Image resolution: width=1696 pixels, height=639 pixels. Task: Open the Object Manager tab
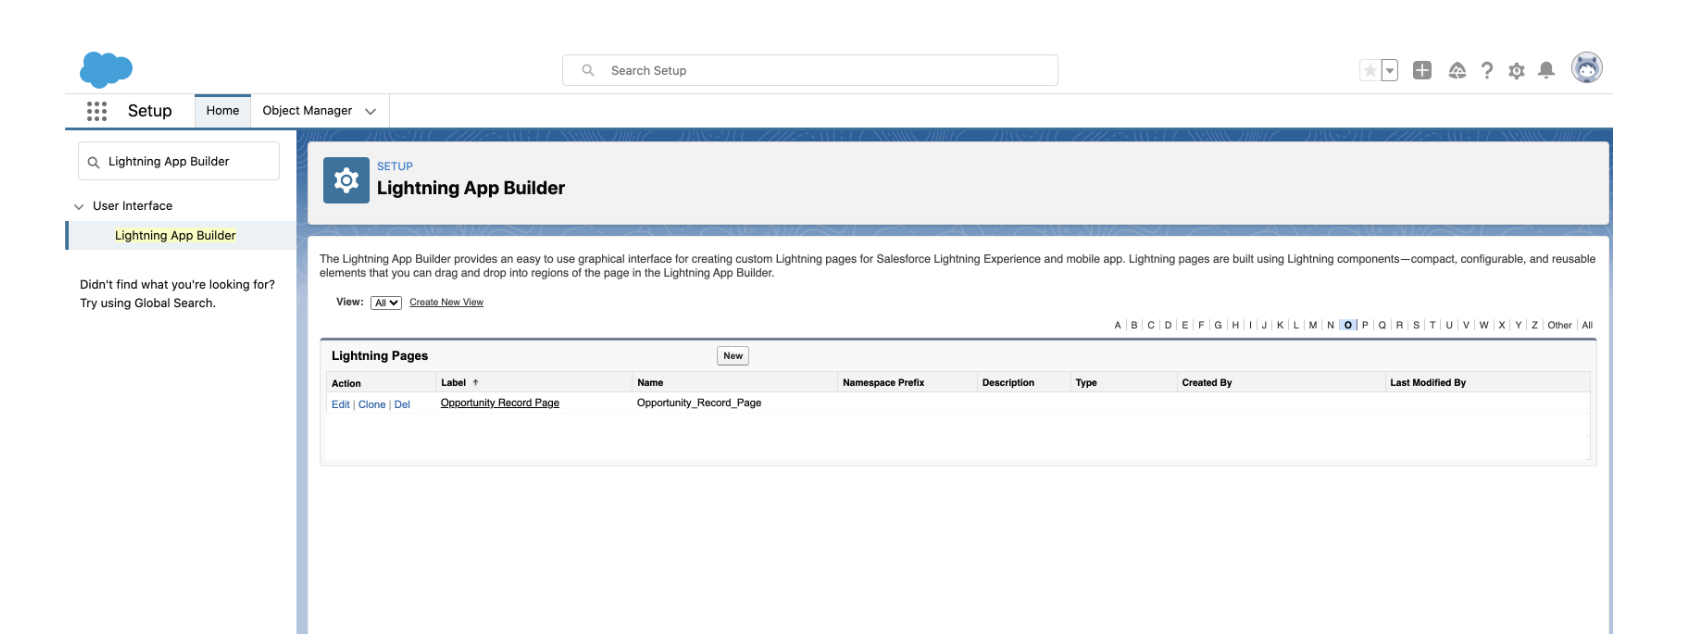tap(307, 111)
